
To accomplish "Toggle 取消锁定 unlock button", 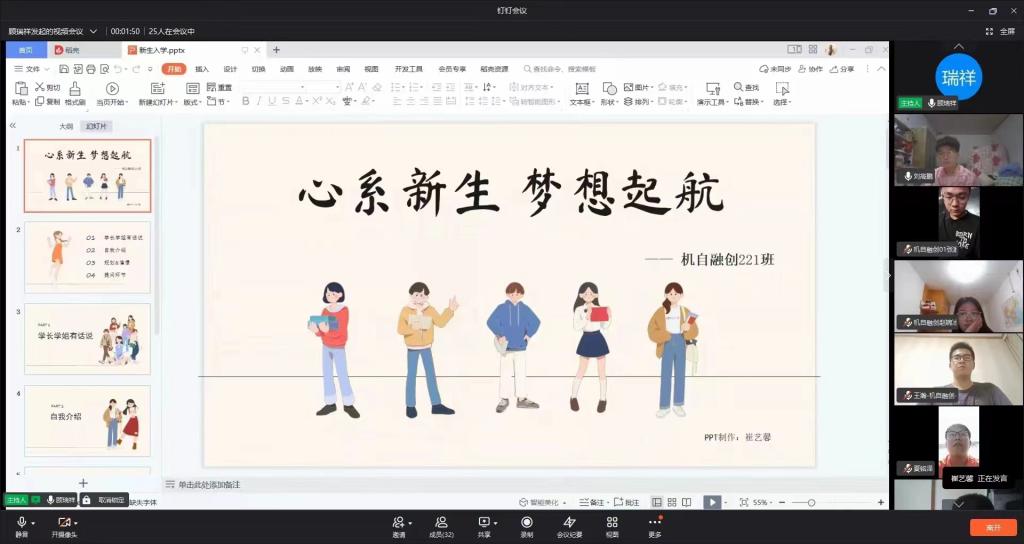I will pyautogui.click(x=104, y=499).
